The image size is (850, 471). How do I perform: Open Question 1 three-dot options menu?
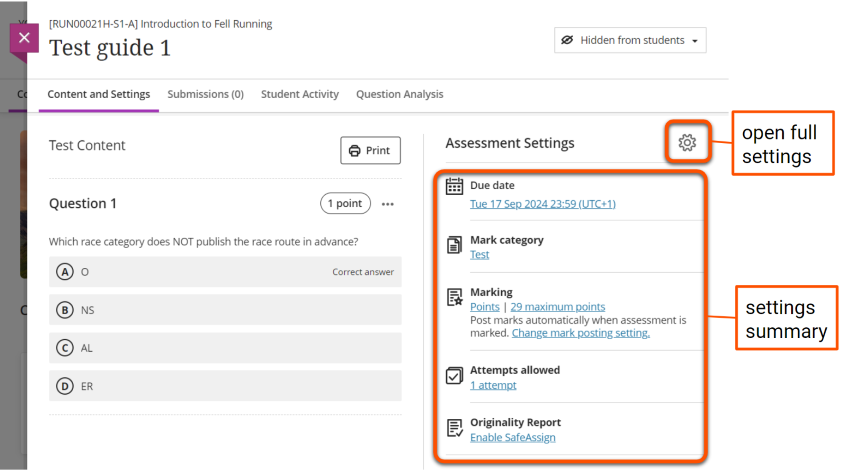tap(388, 204)
